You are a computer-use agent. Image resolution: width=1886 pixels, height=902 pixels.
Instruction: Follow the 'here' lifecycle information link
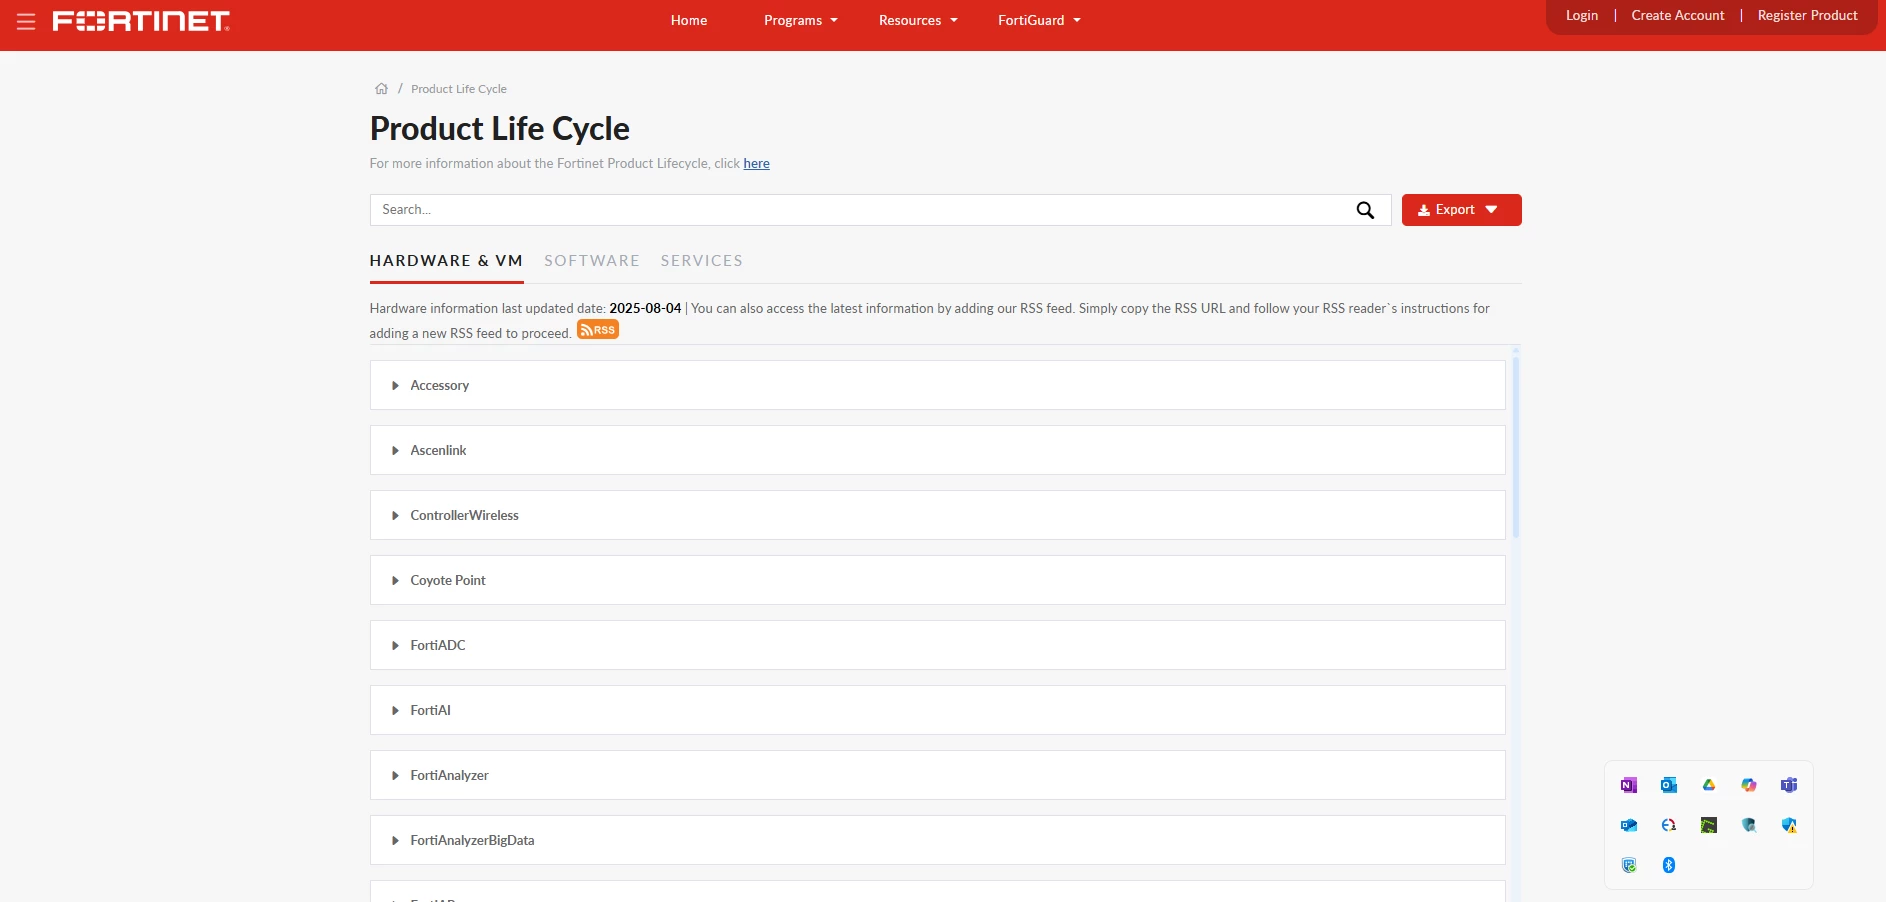point(756,164)
